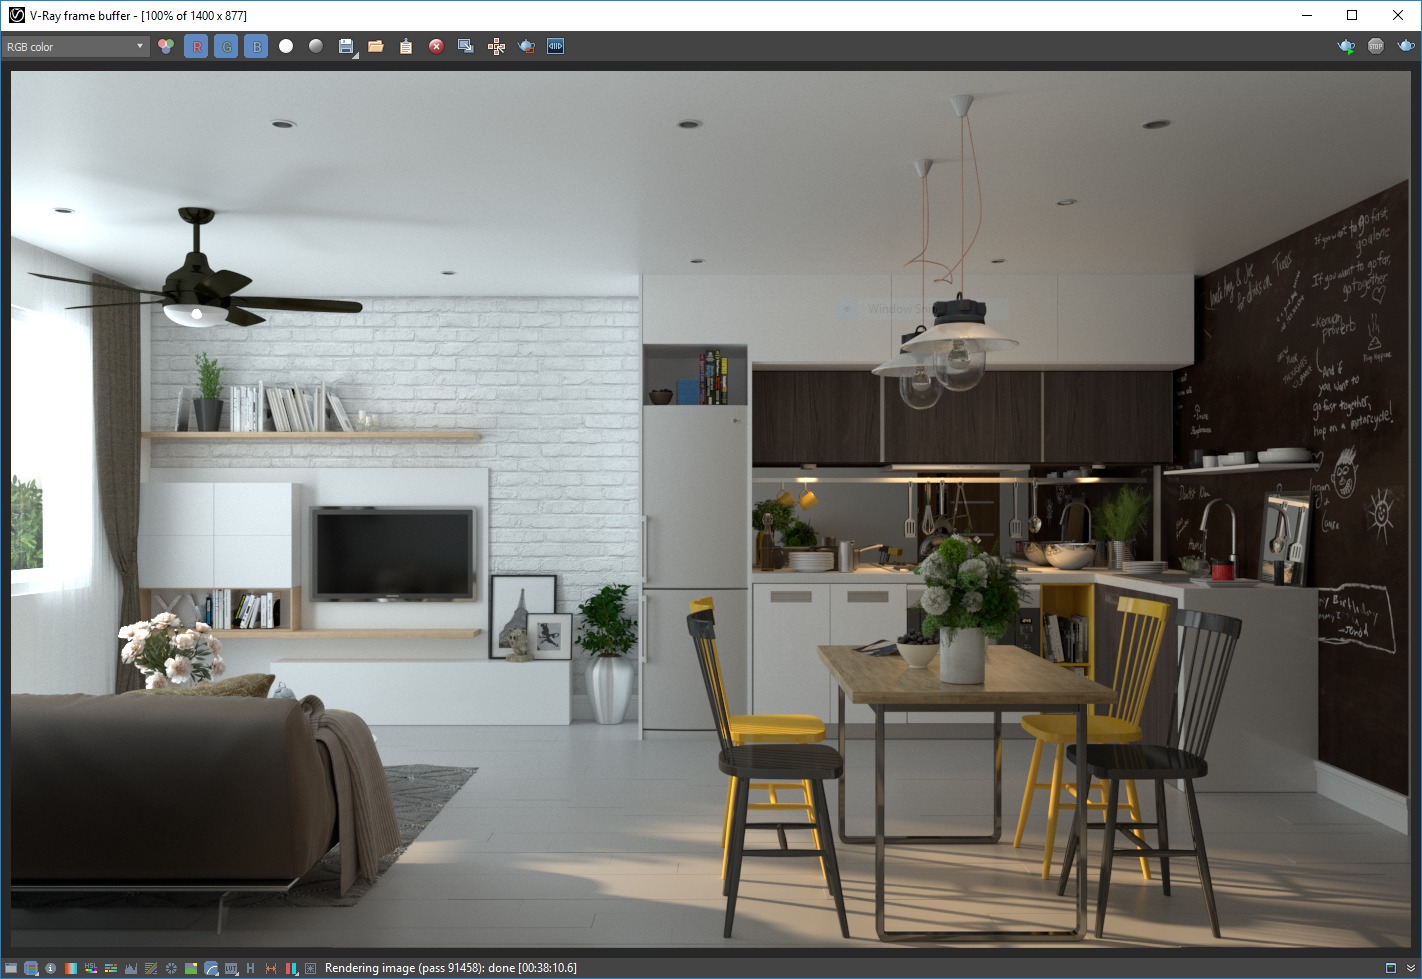
Task: Toggle HSL correction in bottom toolbar
Action: pyautogui.click(x=91, y=968)
